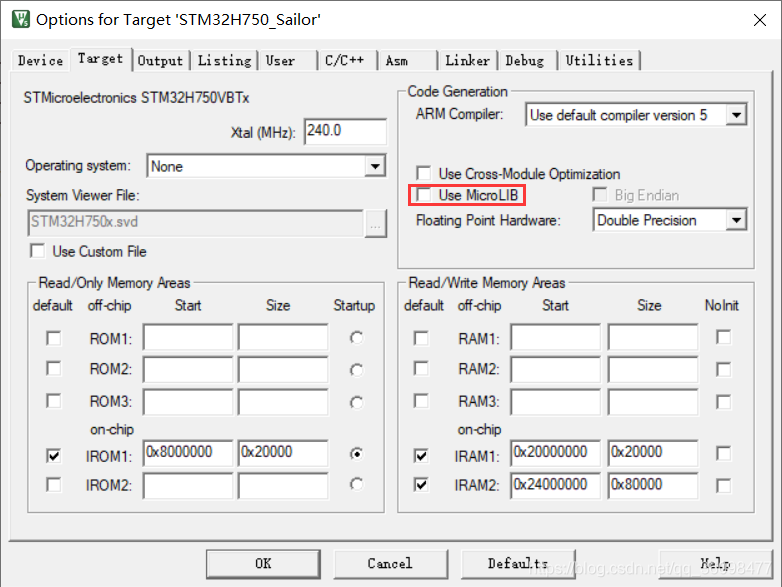Expand the Operating system dropdown
The image size is (782, 587).
click(375, 166)
